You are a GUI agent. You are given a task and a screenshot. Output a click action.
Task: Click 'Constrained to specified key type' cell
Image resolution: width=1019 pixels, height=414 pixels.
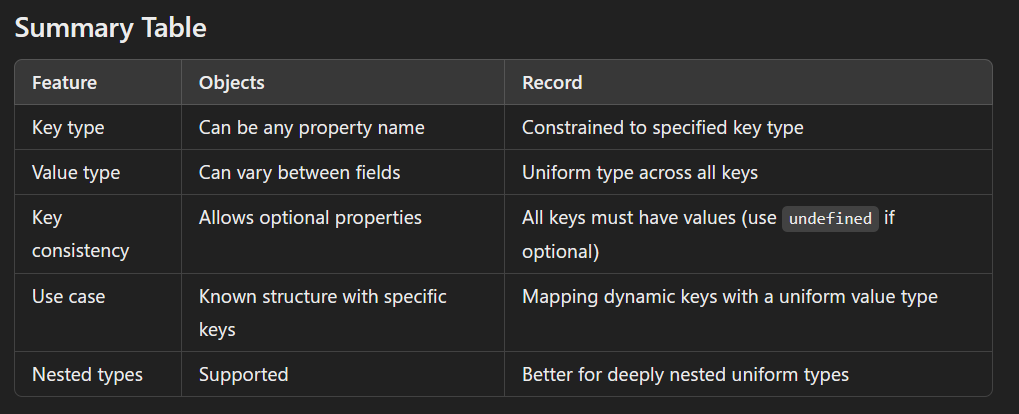[x=662, y=128]
